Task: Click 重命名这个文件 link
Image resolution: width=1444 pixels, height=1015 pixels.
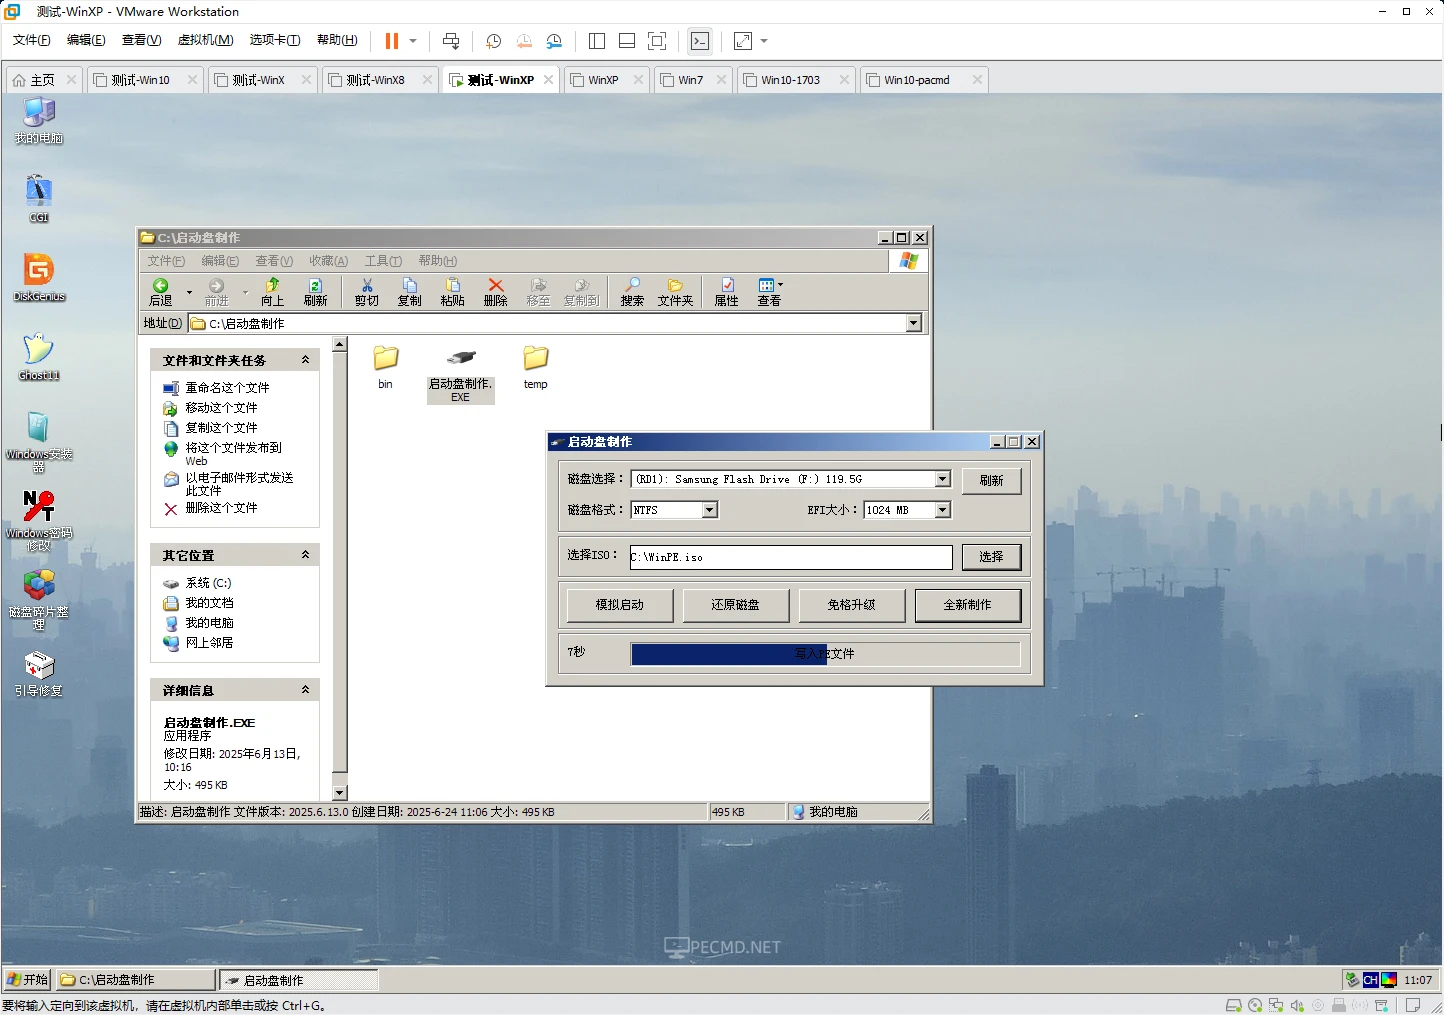Action: click(227, 388)
